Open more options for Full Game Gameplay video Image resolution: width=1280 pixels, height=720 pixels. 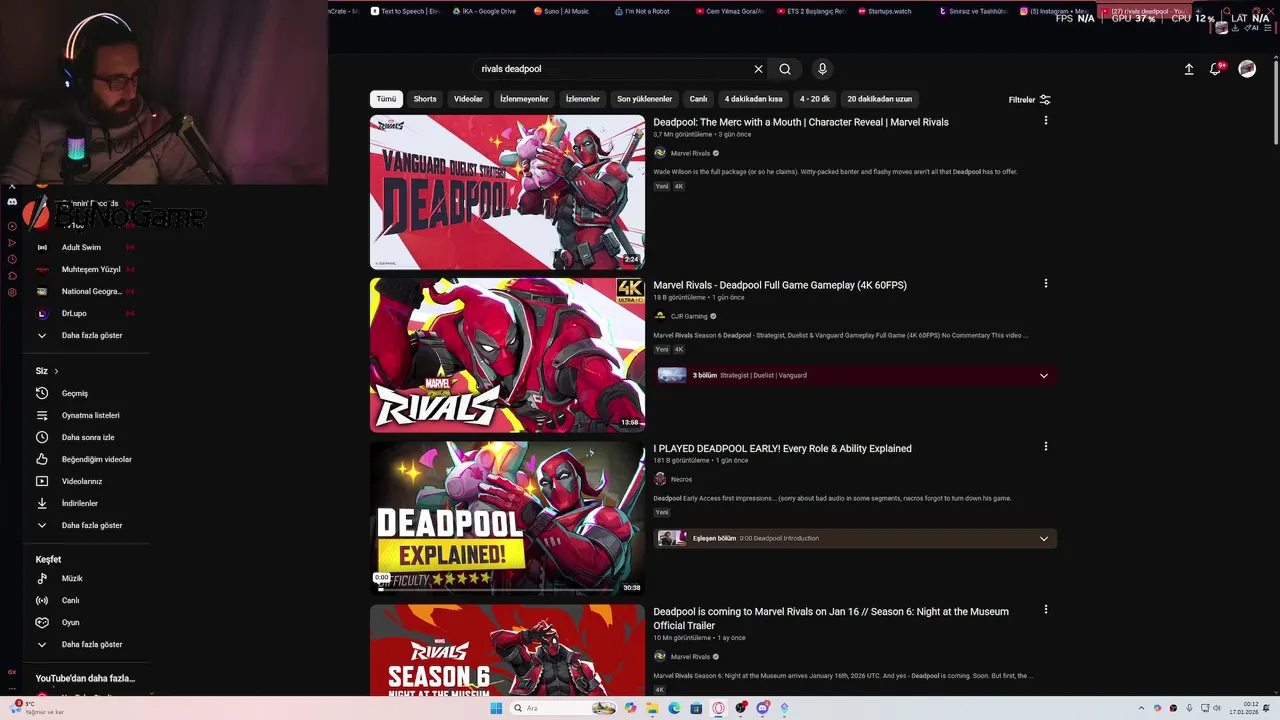[x=1046, y=284]
